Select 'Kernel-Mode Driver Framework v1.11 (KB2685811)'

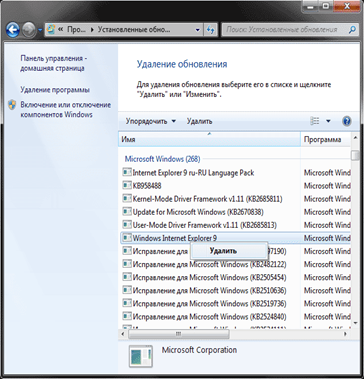click(x=207, y=199)
